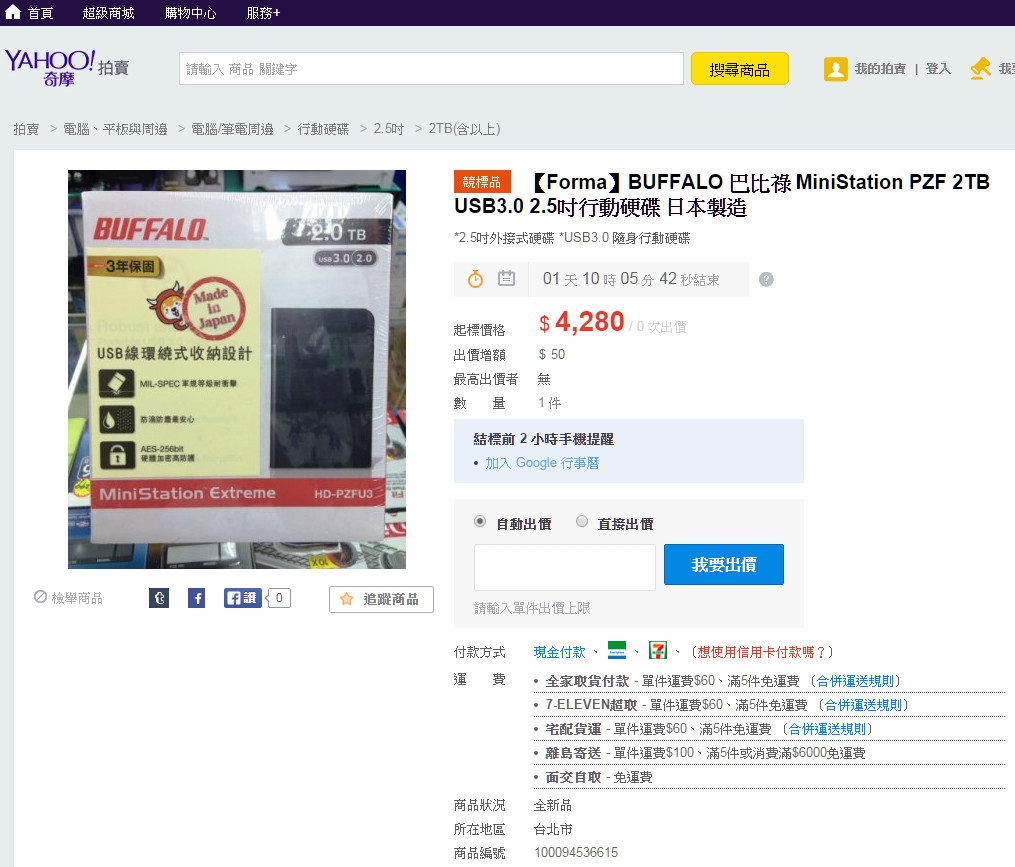Screen dimensions: 1015x867
Task: Click the 我的拍賣 link
Action: tap(880, 69)
